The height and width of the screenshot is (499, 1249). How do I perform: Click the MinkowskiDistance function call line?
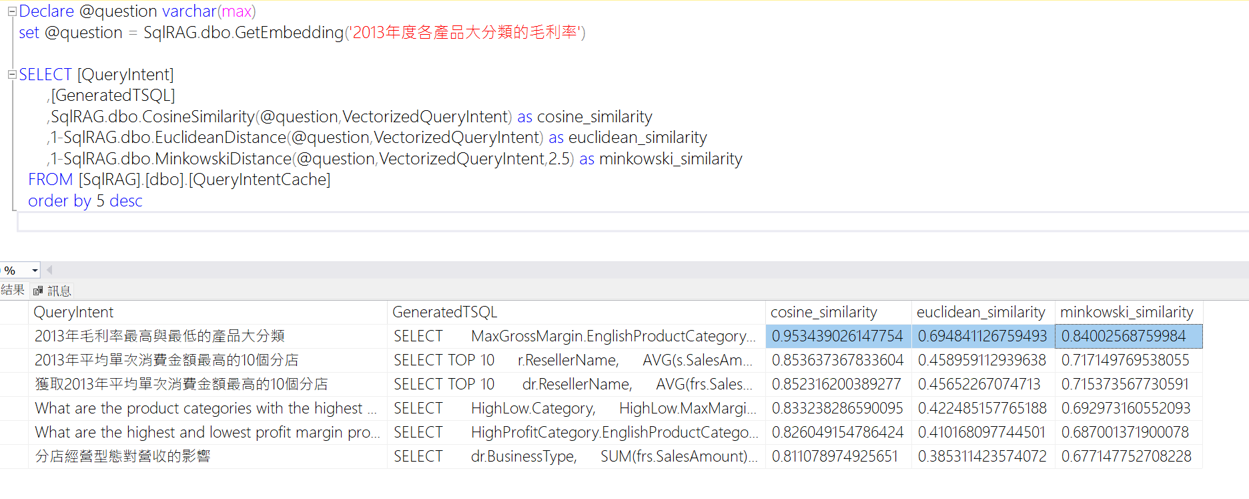pyautogui.click(x=395, y=159)
